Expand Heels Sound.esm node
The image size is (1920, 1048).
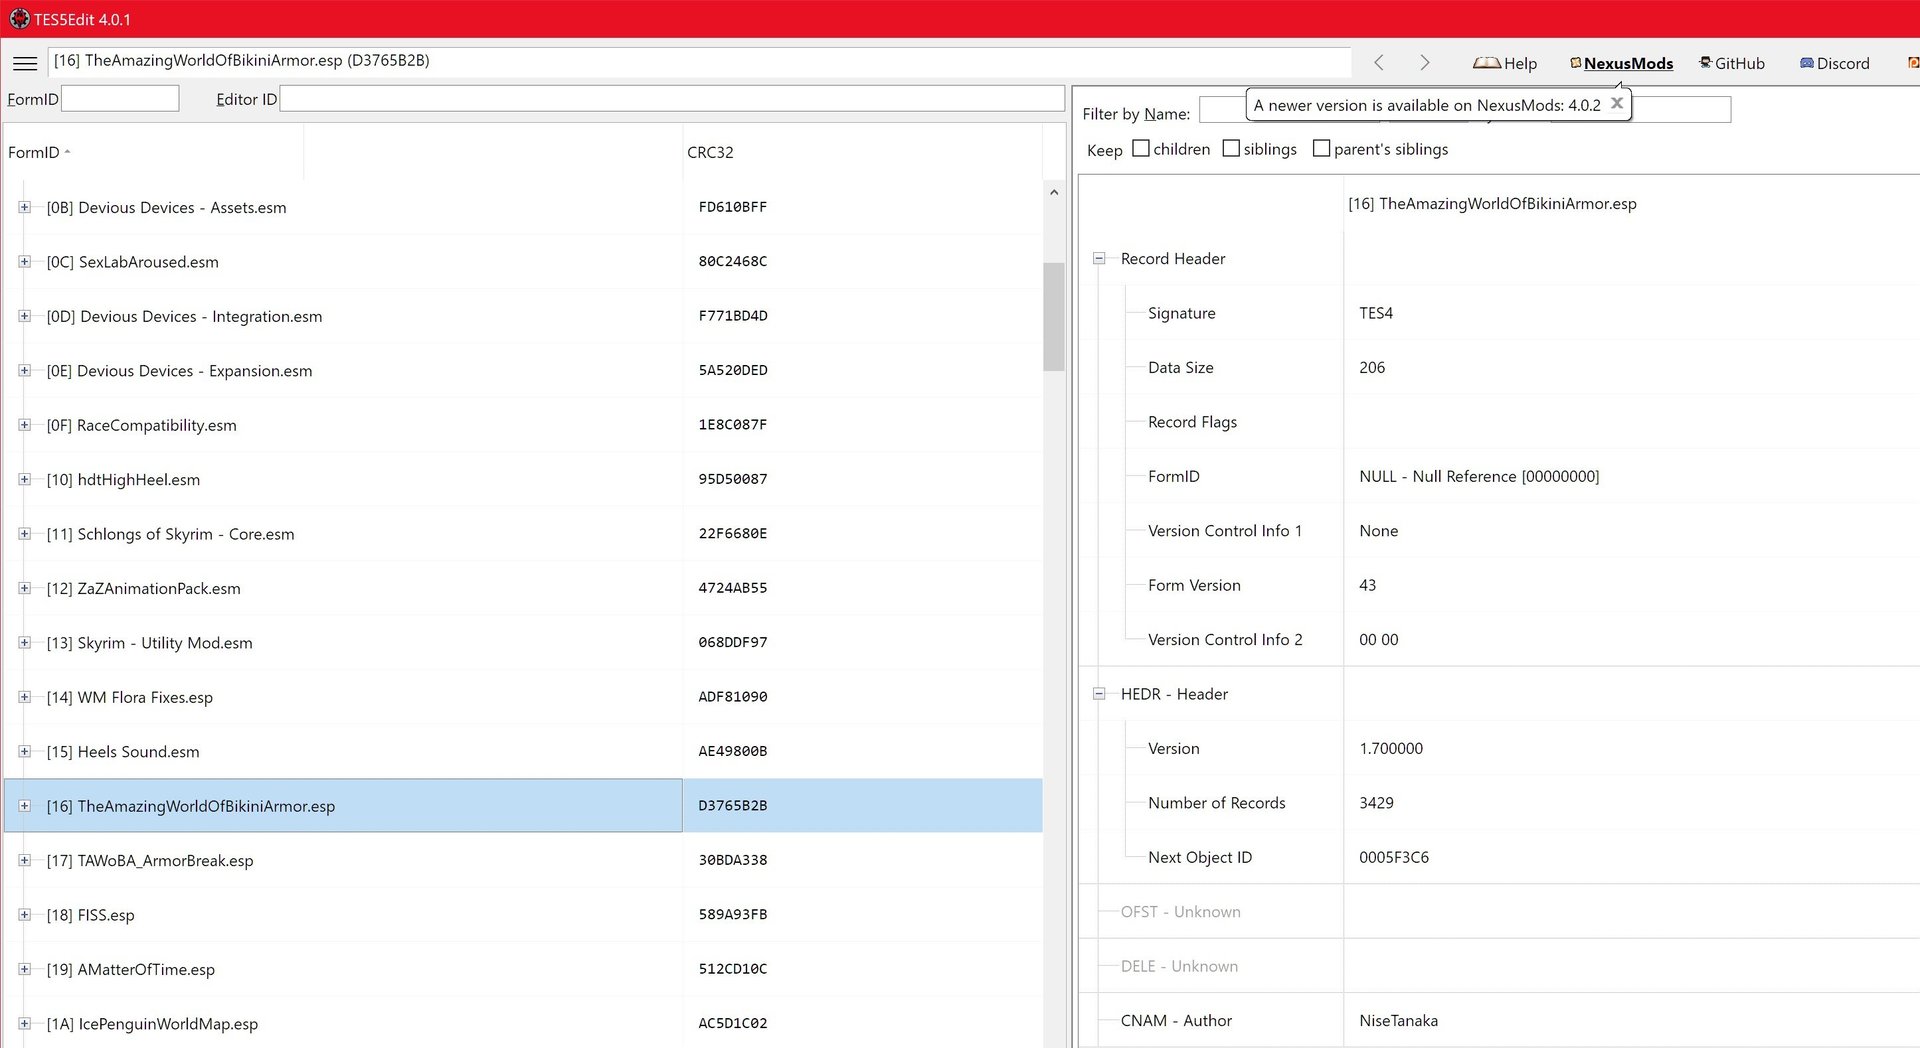pyautogui.click(x=24, y=751)
